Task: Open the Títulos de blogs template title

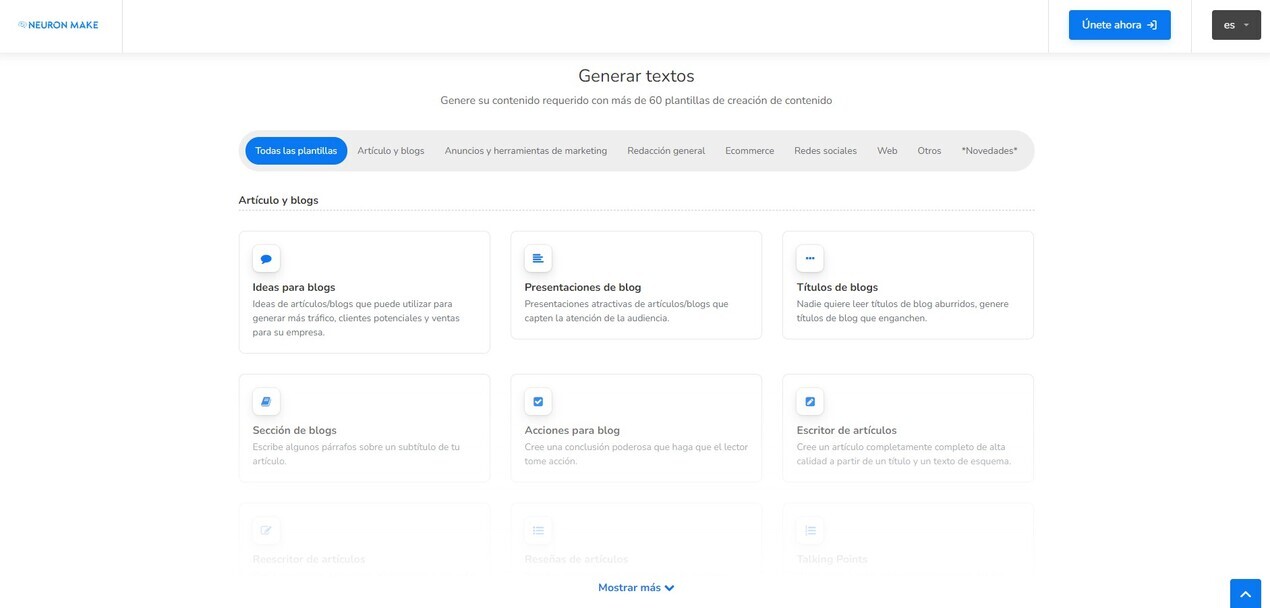Action: [x=837, y=288]
